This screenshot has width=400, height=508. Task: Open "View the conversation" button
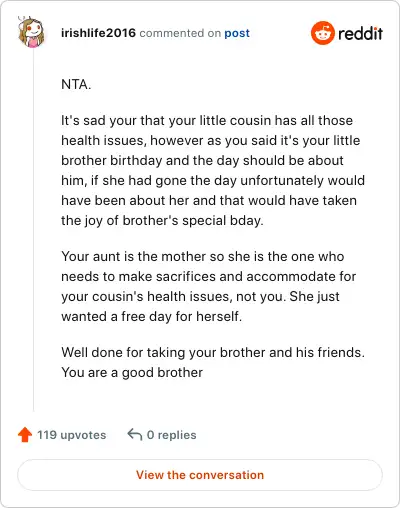point(200,475)
